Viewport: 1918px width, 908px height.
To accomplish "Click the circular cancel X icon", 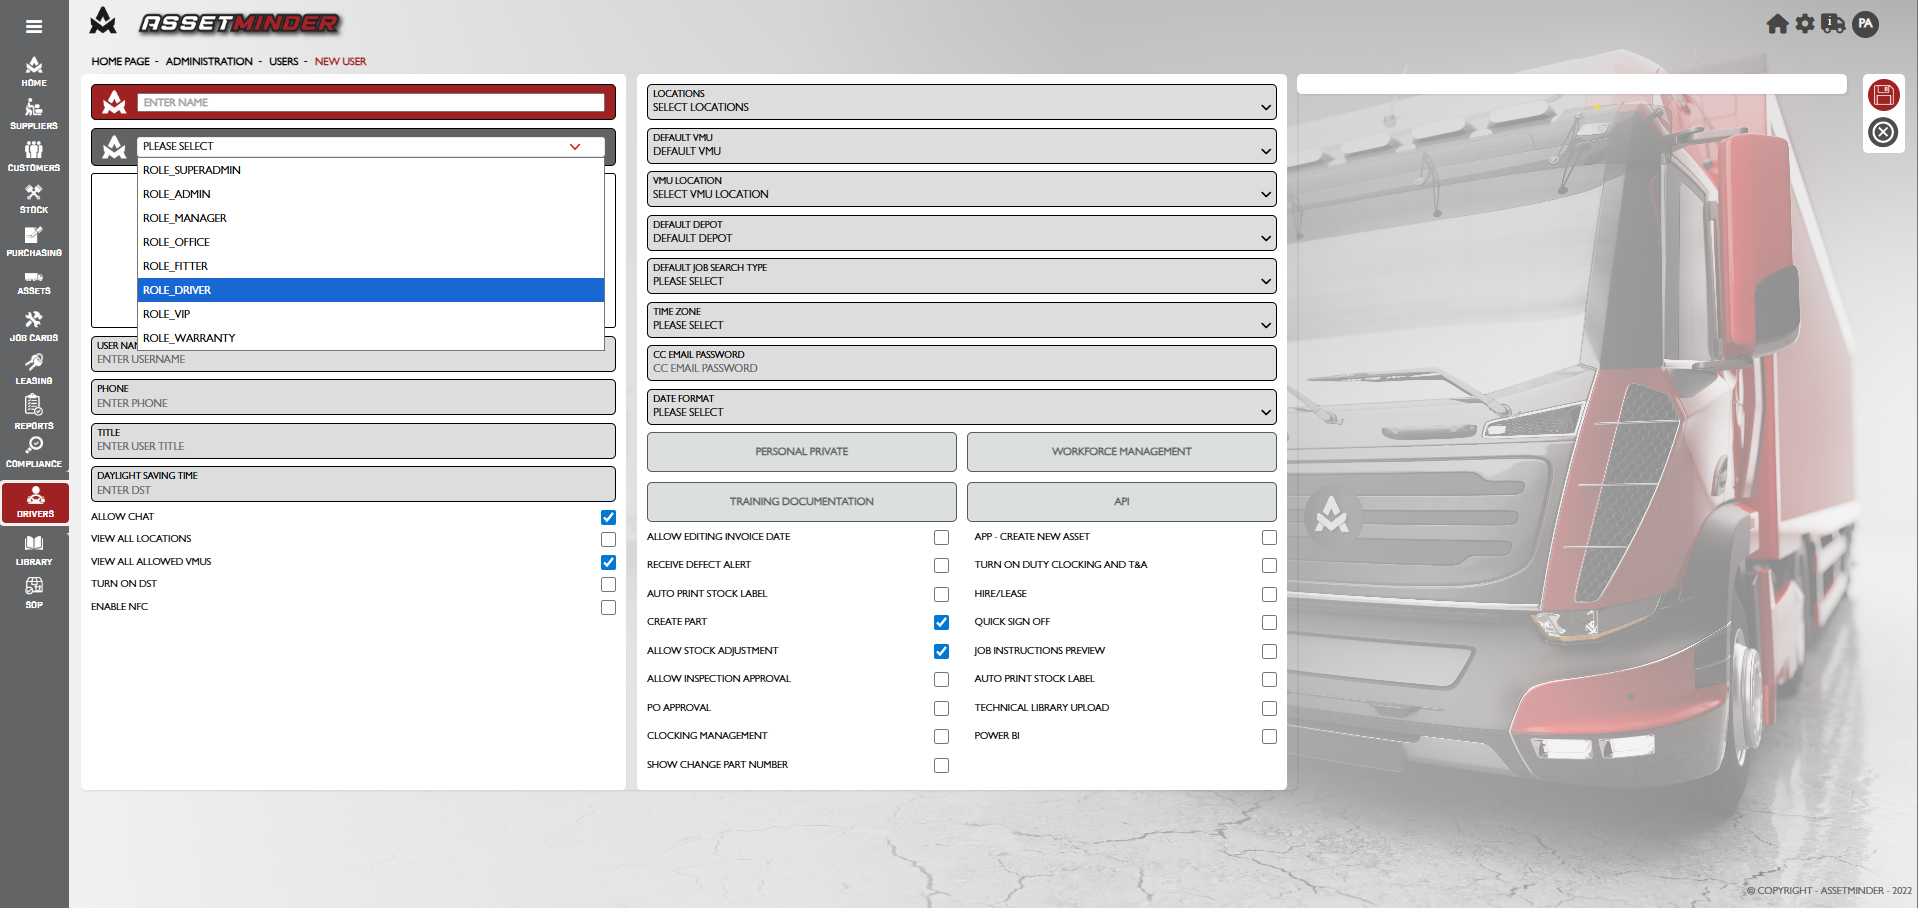I will pos(1883,132).
